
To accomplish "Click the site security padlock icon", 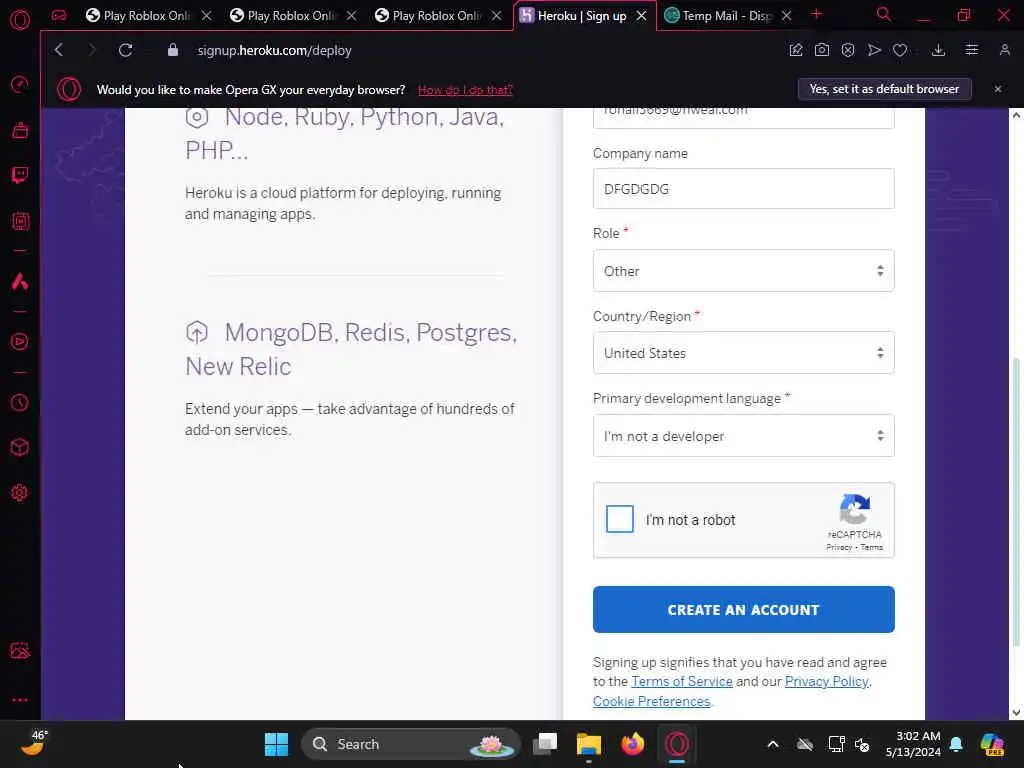I will point(172,50).
